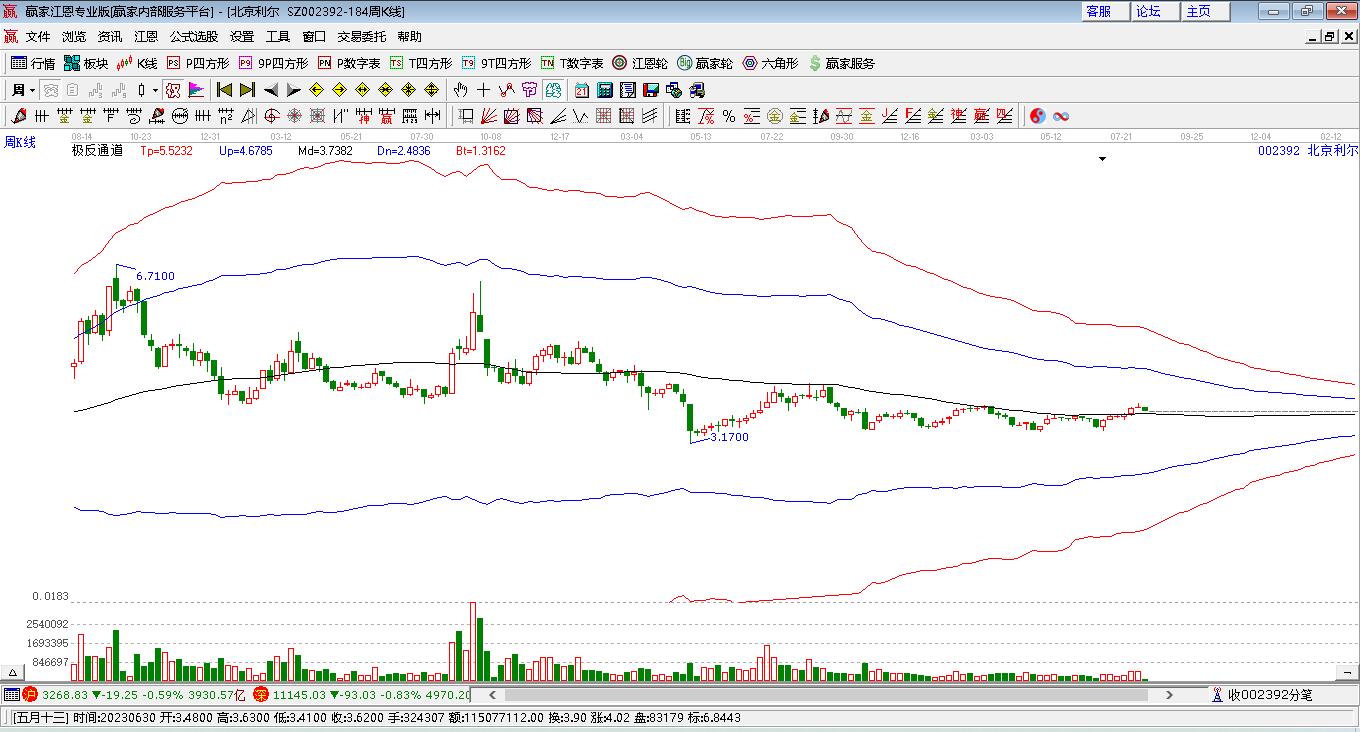Click the 论坛 forum link

pyautogui.click(x=1148, y=11)
